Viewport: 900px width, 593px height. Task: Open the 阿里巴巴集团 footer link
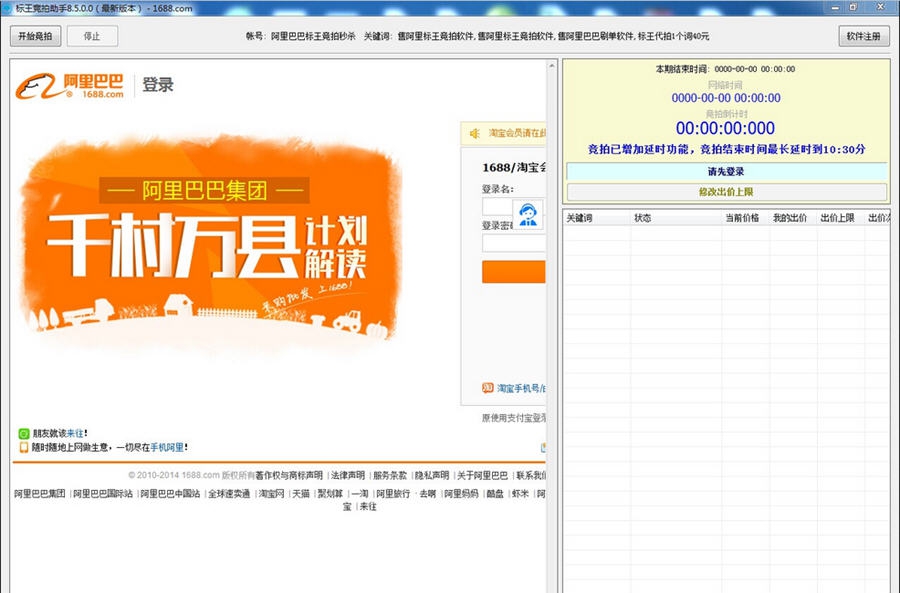(x=40, y=494)
